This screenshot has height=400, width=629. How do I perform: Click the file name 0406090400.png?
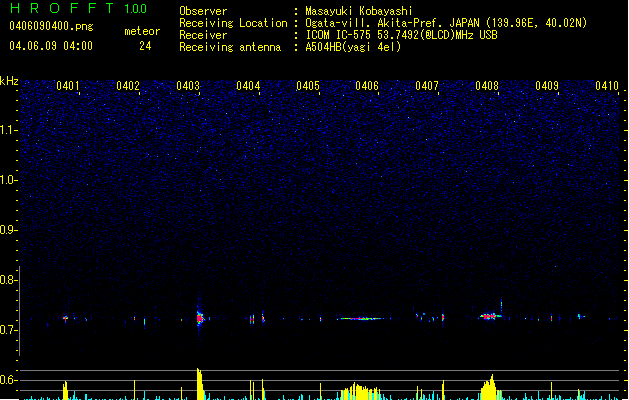[51, 26]
